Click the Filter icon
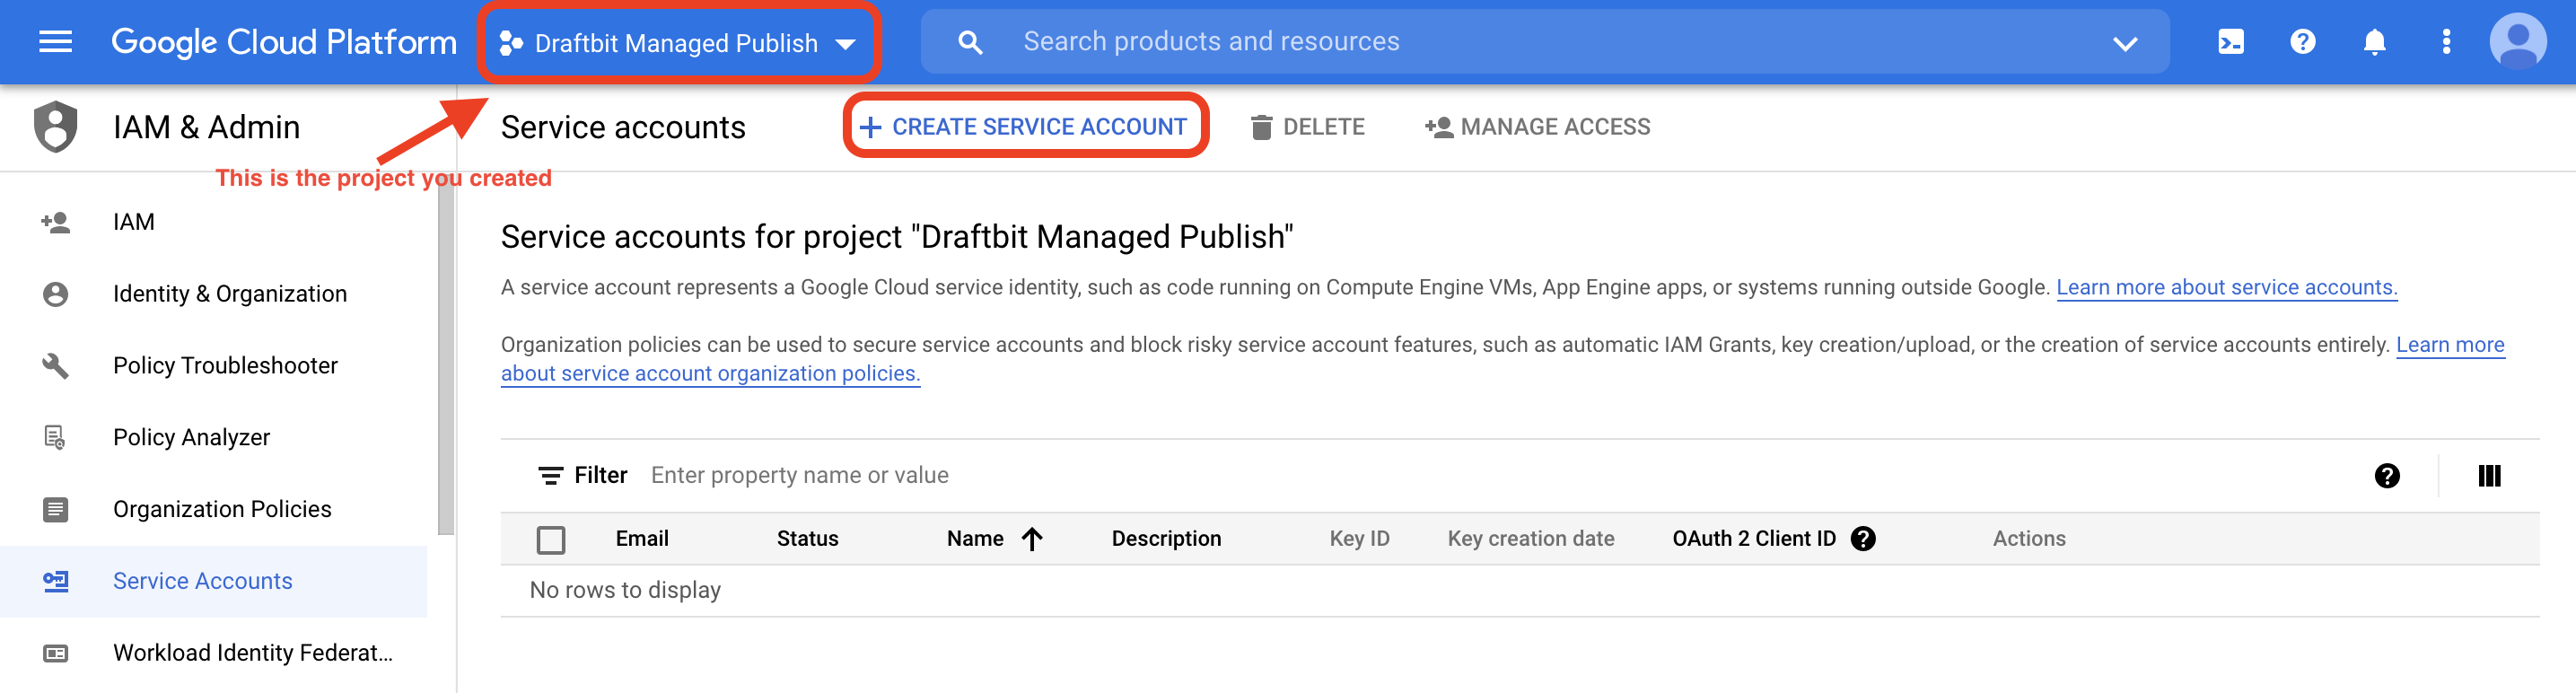This screenshot has height=693, width=2576. pos(550,476)
